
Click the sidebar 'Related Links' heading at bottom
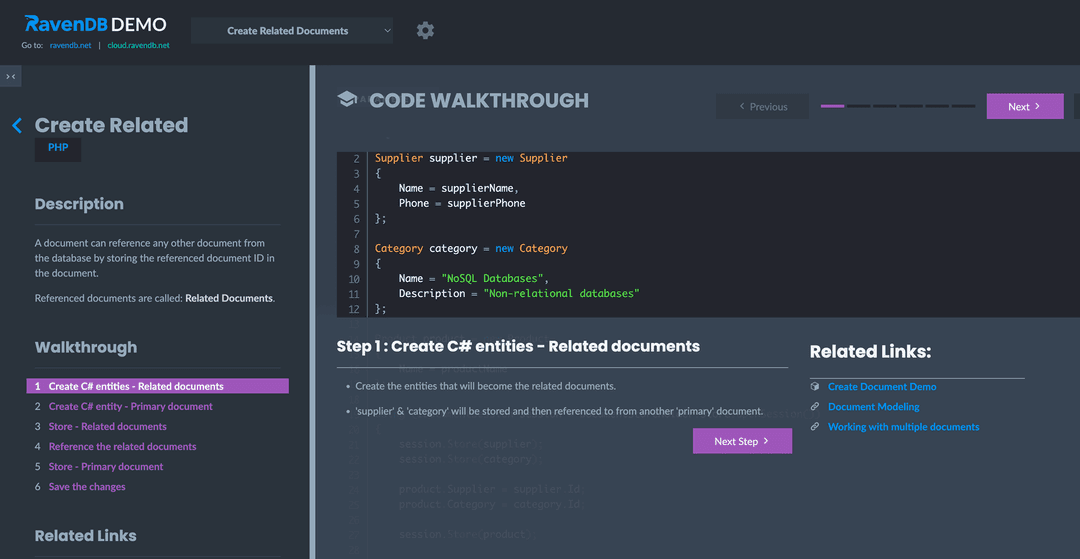85,536
